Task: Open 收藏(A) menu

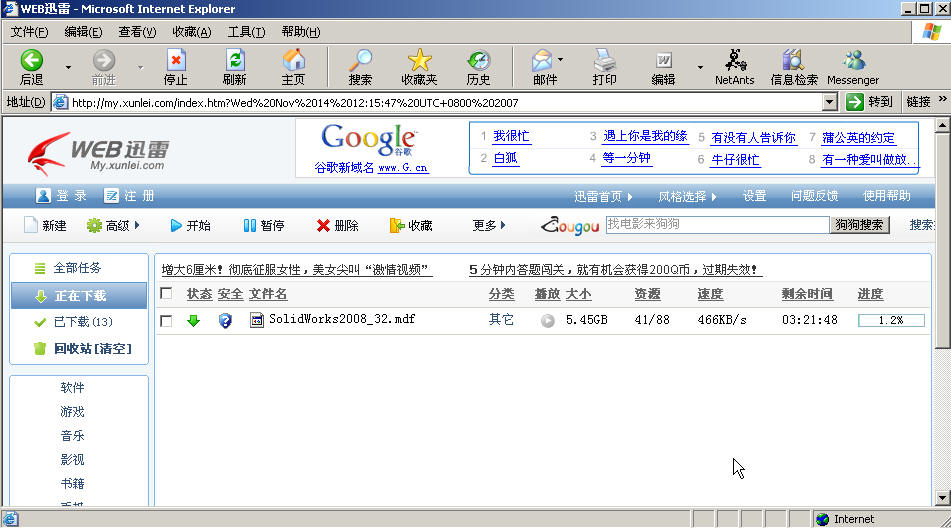Action: tap(192, 32)
